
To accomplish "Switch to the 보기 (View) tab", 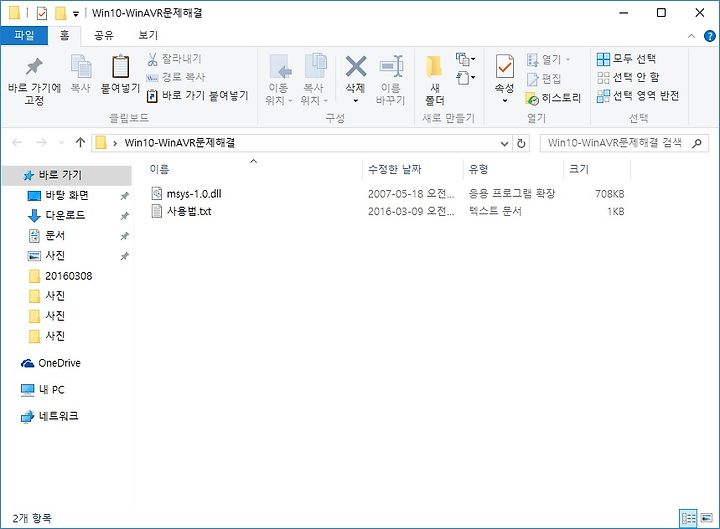I will point(148,35).
